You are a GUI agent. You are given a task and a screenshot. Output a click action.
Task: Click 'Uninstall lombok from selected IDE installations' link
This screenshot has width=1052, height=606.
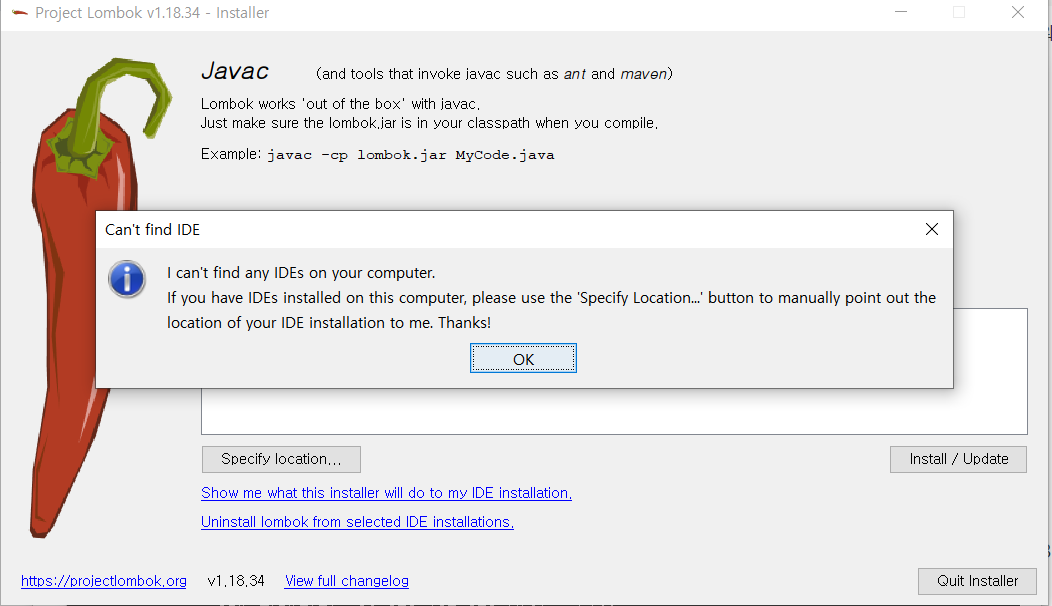[x=358, y=521]
